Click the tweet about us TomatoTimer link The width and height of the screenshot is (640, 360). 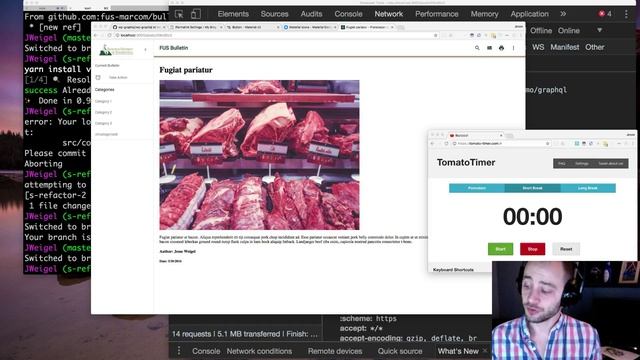point(611,164)
